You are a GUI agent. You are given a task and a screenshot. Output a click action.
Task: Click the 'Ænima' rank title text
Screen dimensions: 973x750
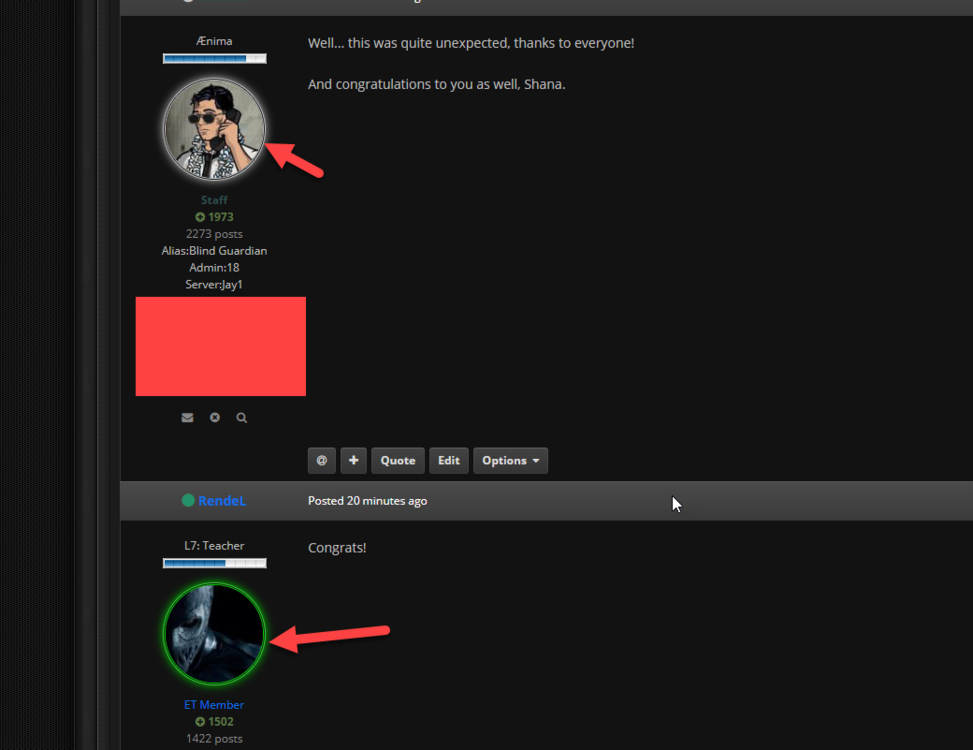pyautogui.click(x=214, y=41)
